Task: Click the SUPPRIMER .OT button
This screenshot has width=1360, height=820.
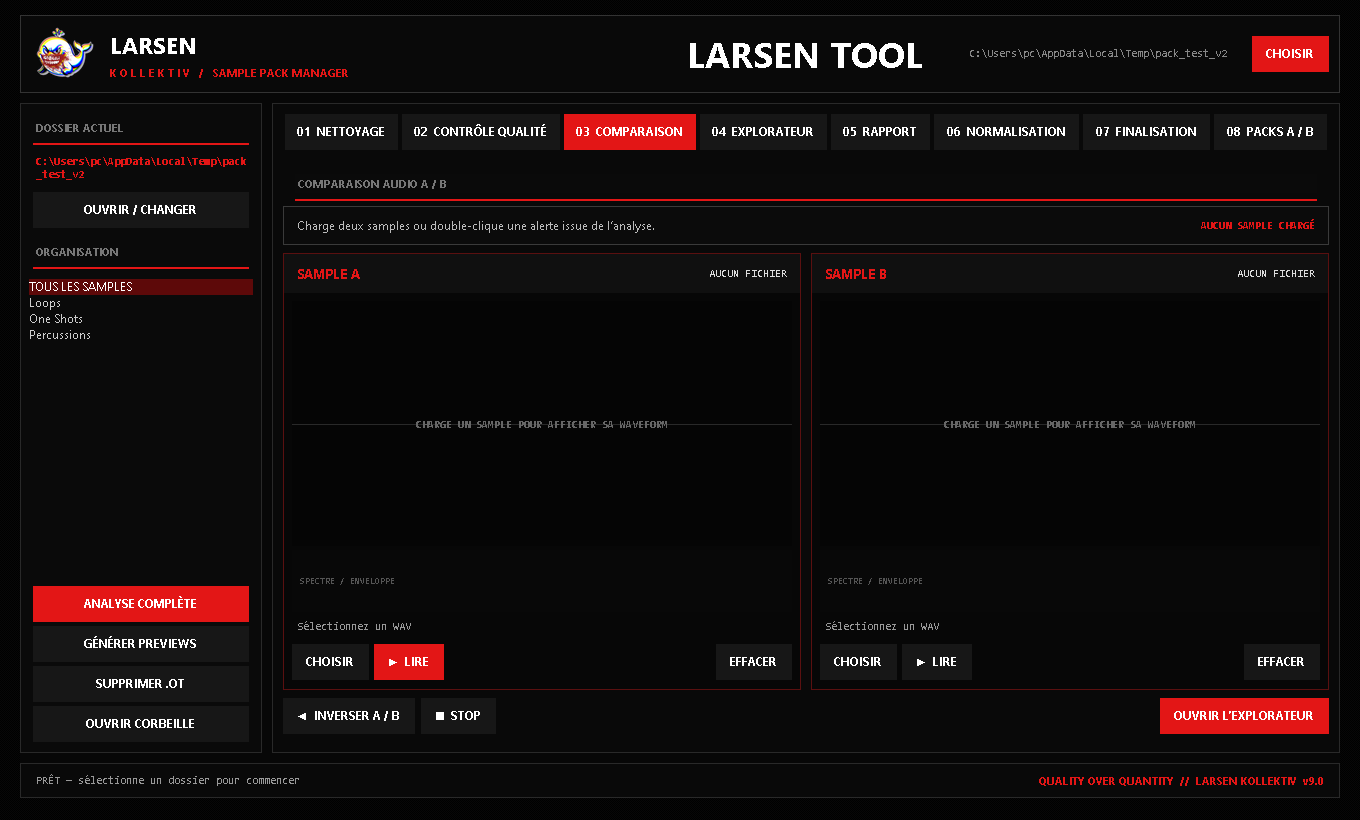Action: (141, 684)
